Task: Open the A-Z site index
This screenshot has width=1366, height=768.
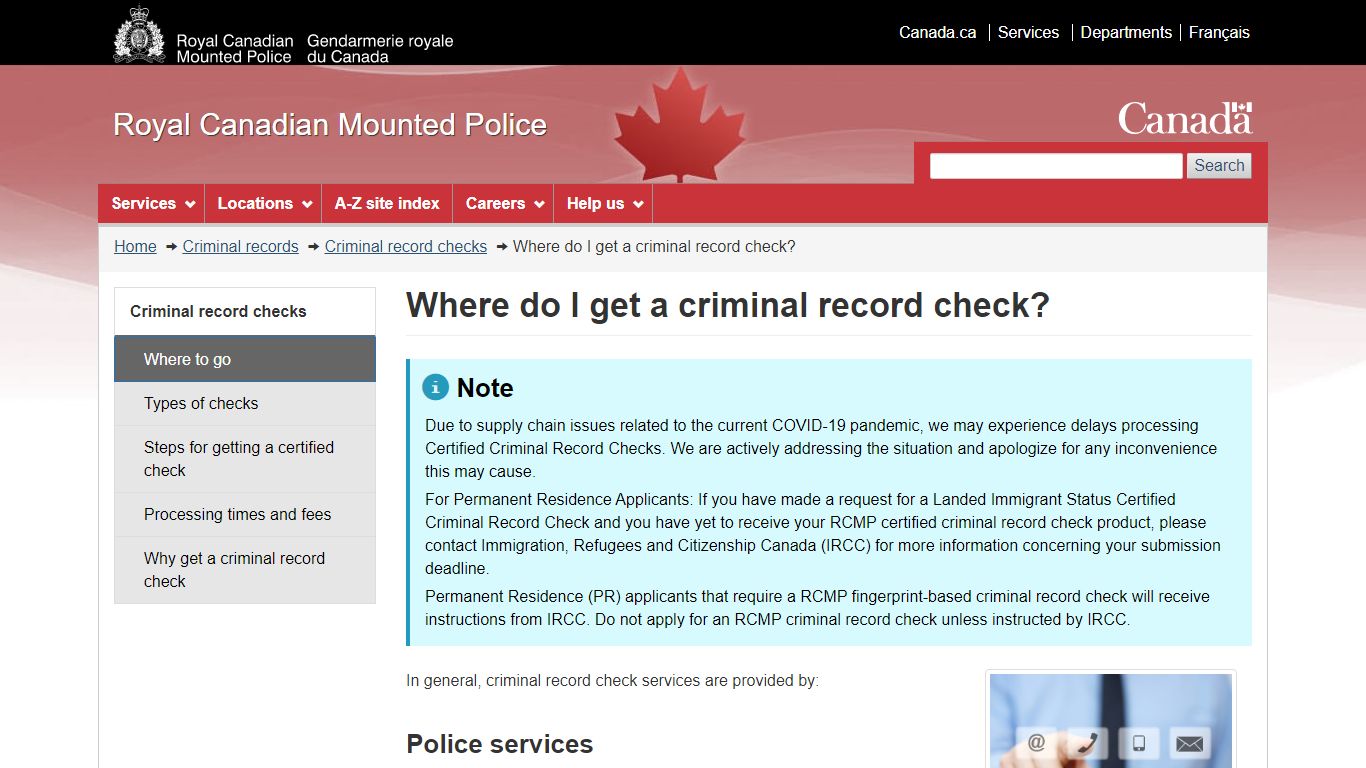Action: [387, 203]
